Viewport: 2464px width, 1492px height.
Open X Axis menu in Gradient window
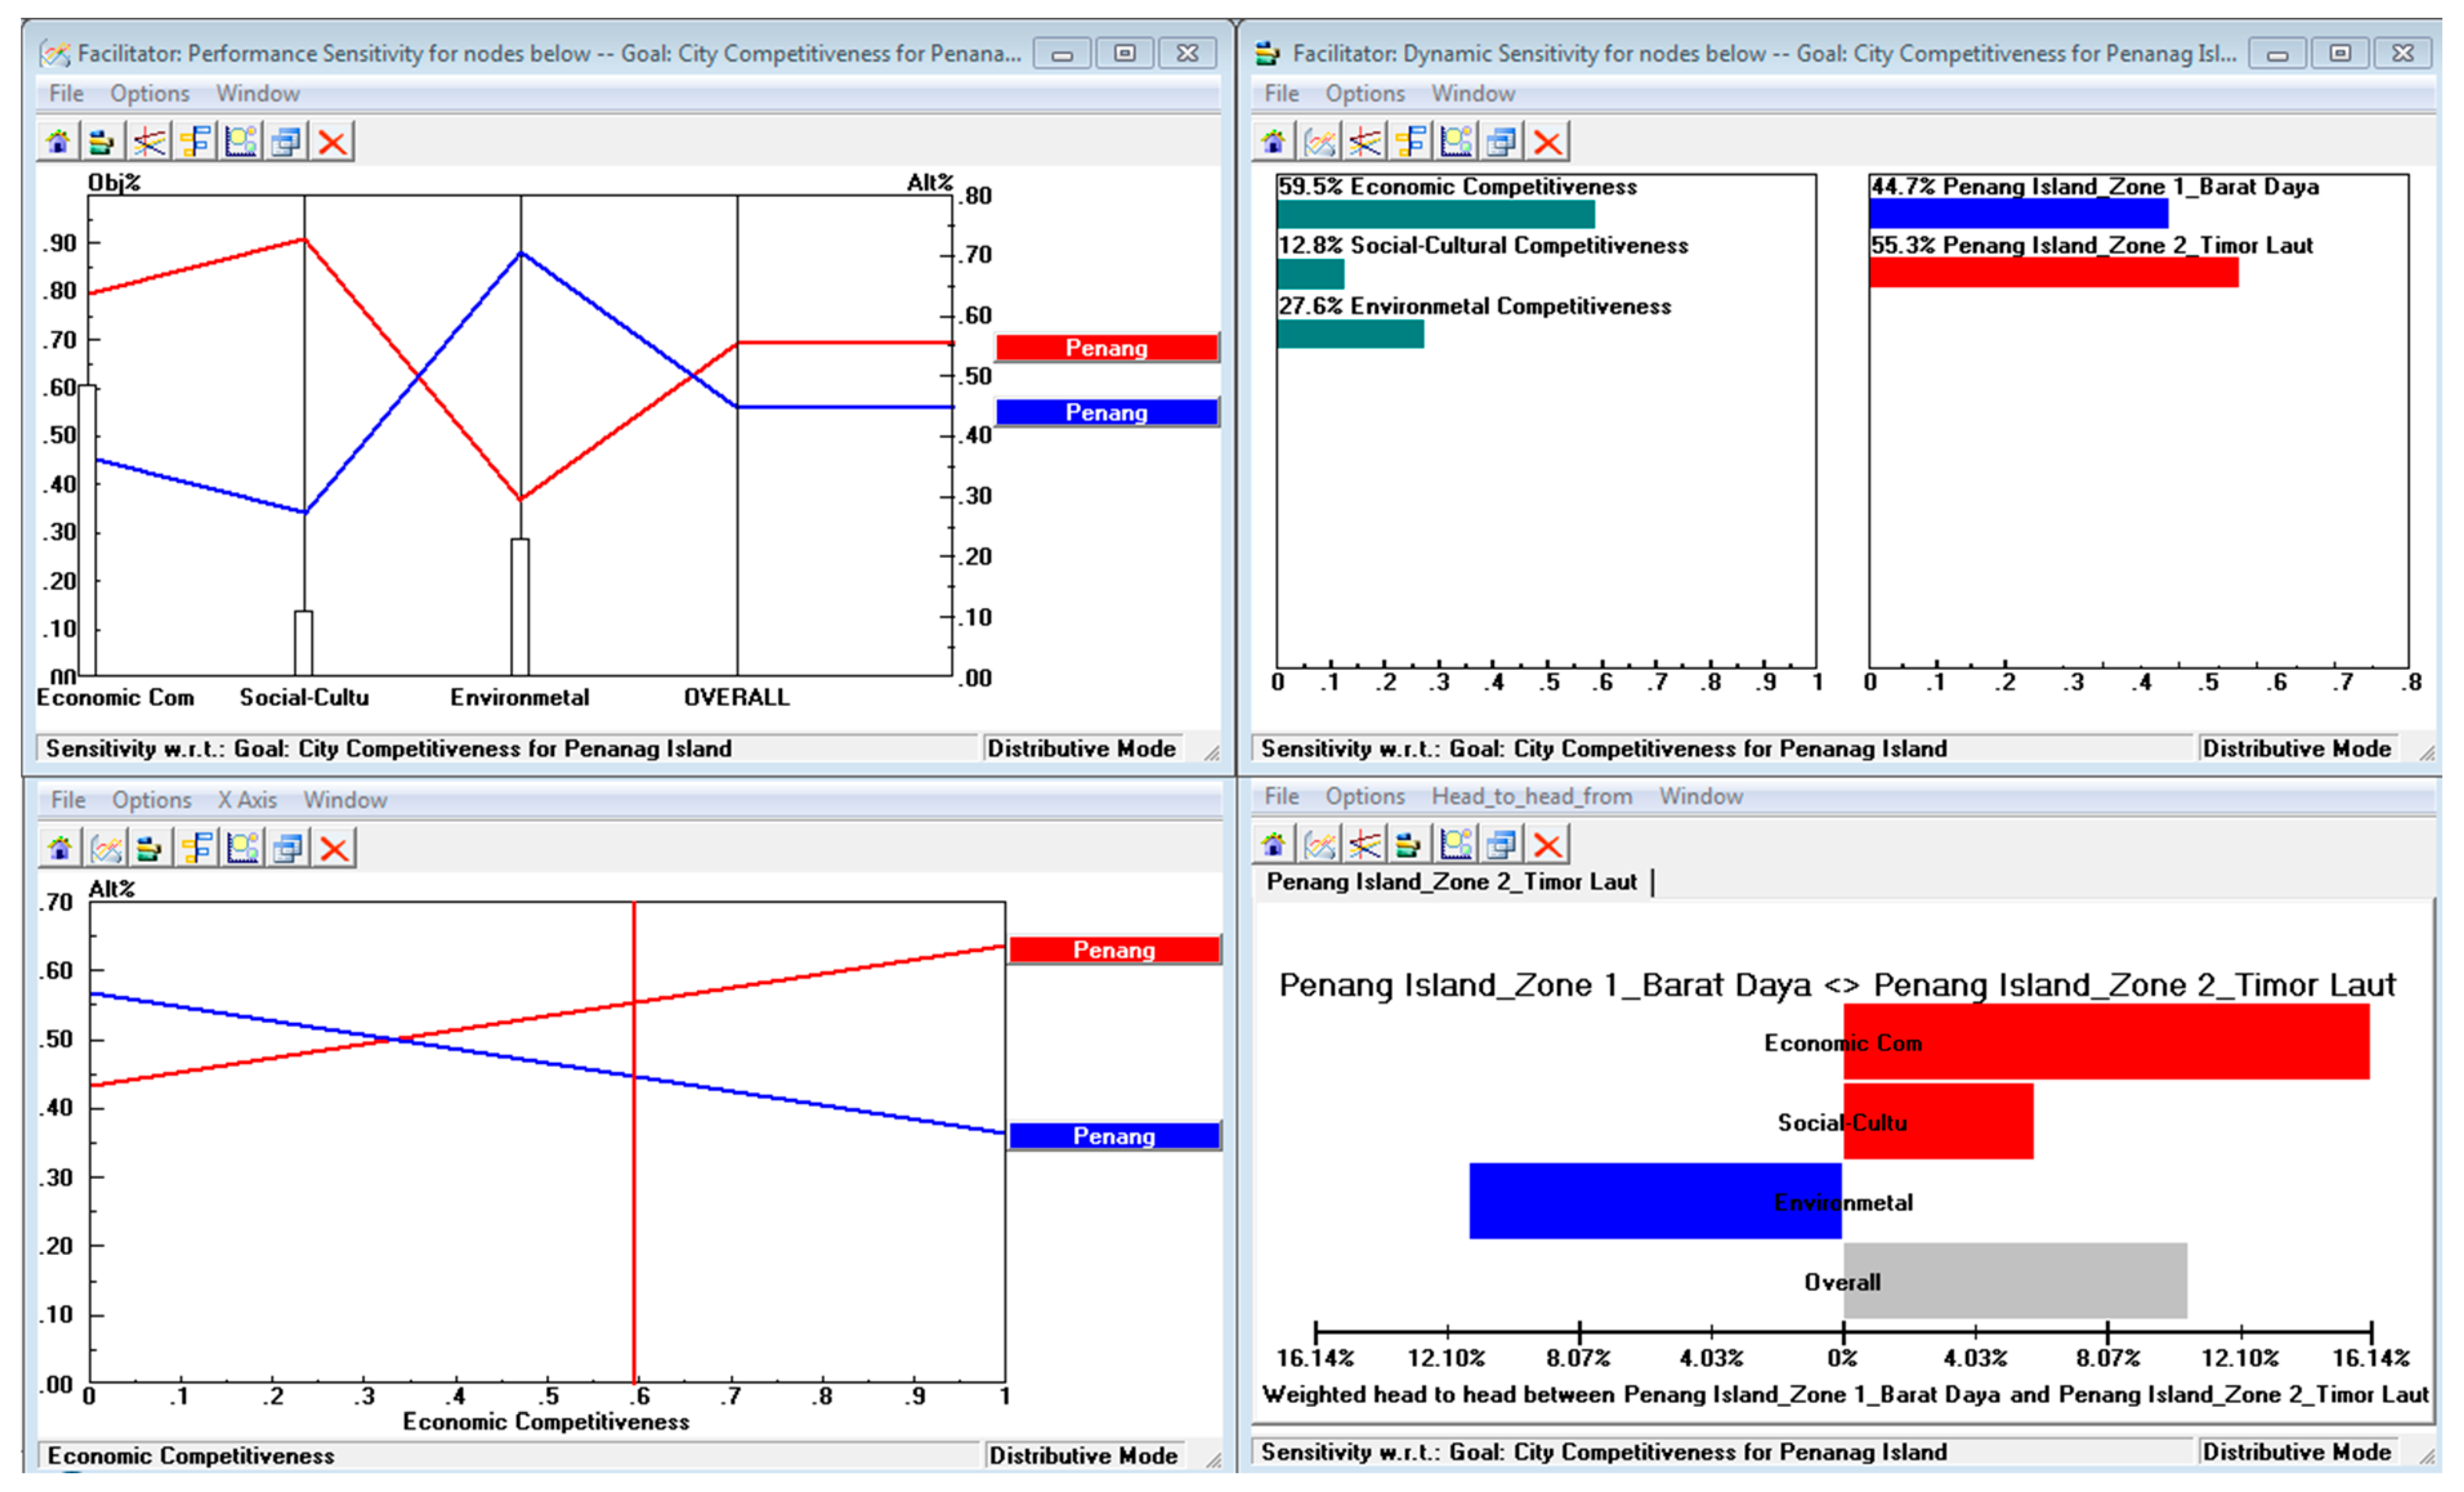[247, 800]
